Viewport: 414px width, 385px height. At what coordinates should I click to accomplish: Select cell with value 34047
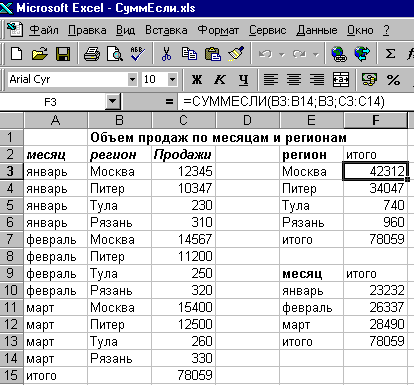(375, 188)
